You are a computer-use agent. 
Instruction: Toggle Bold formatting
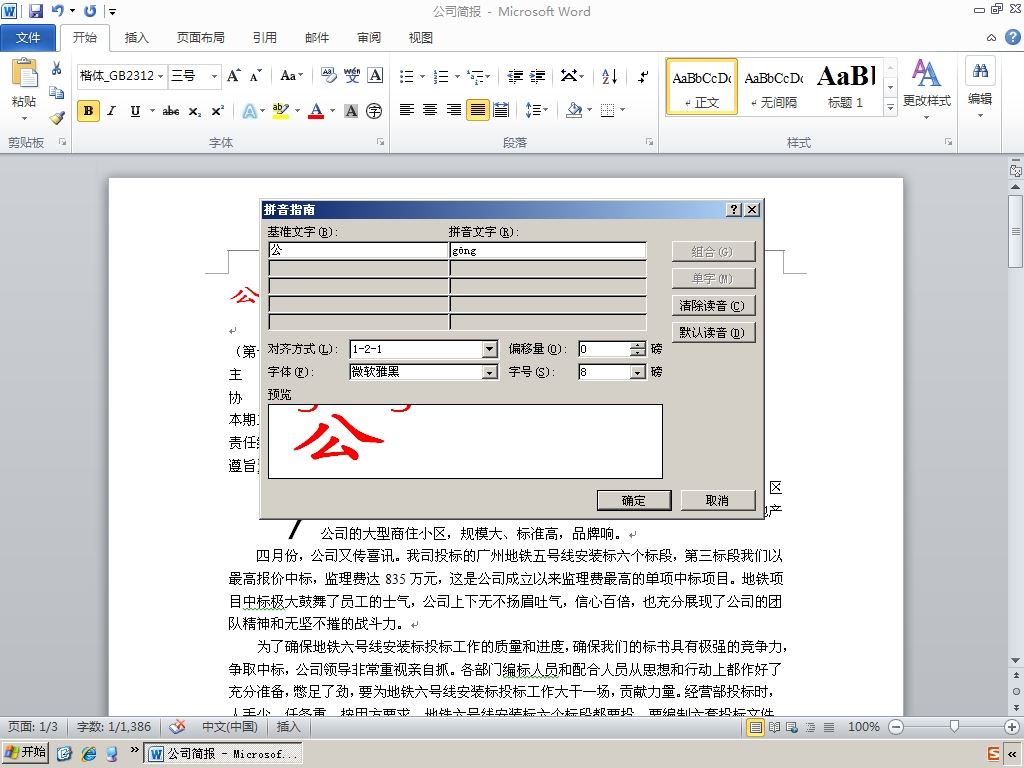click(88, 111)
